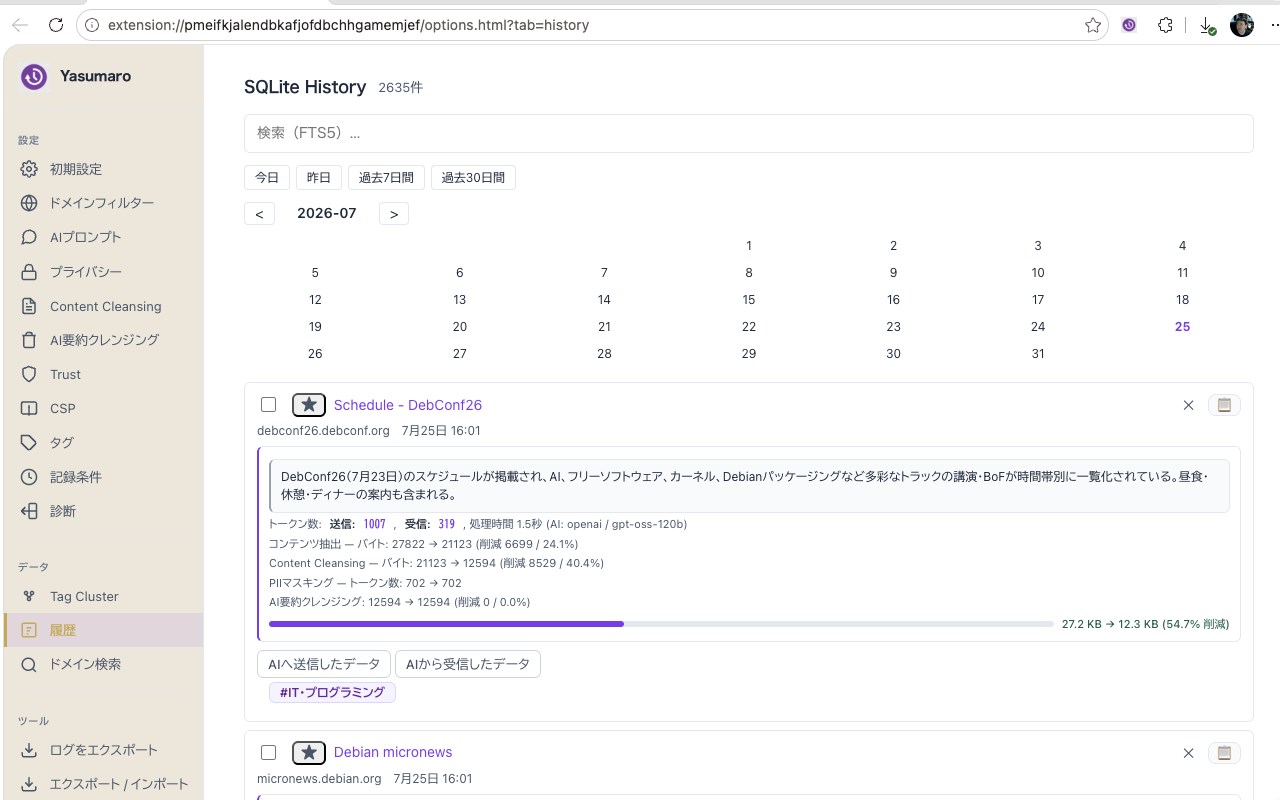The image size is (1280, 800).
Task: Copy the Debian micronews entry via clipboard icon
Action: click(1224, 752)
